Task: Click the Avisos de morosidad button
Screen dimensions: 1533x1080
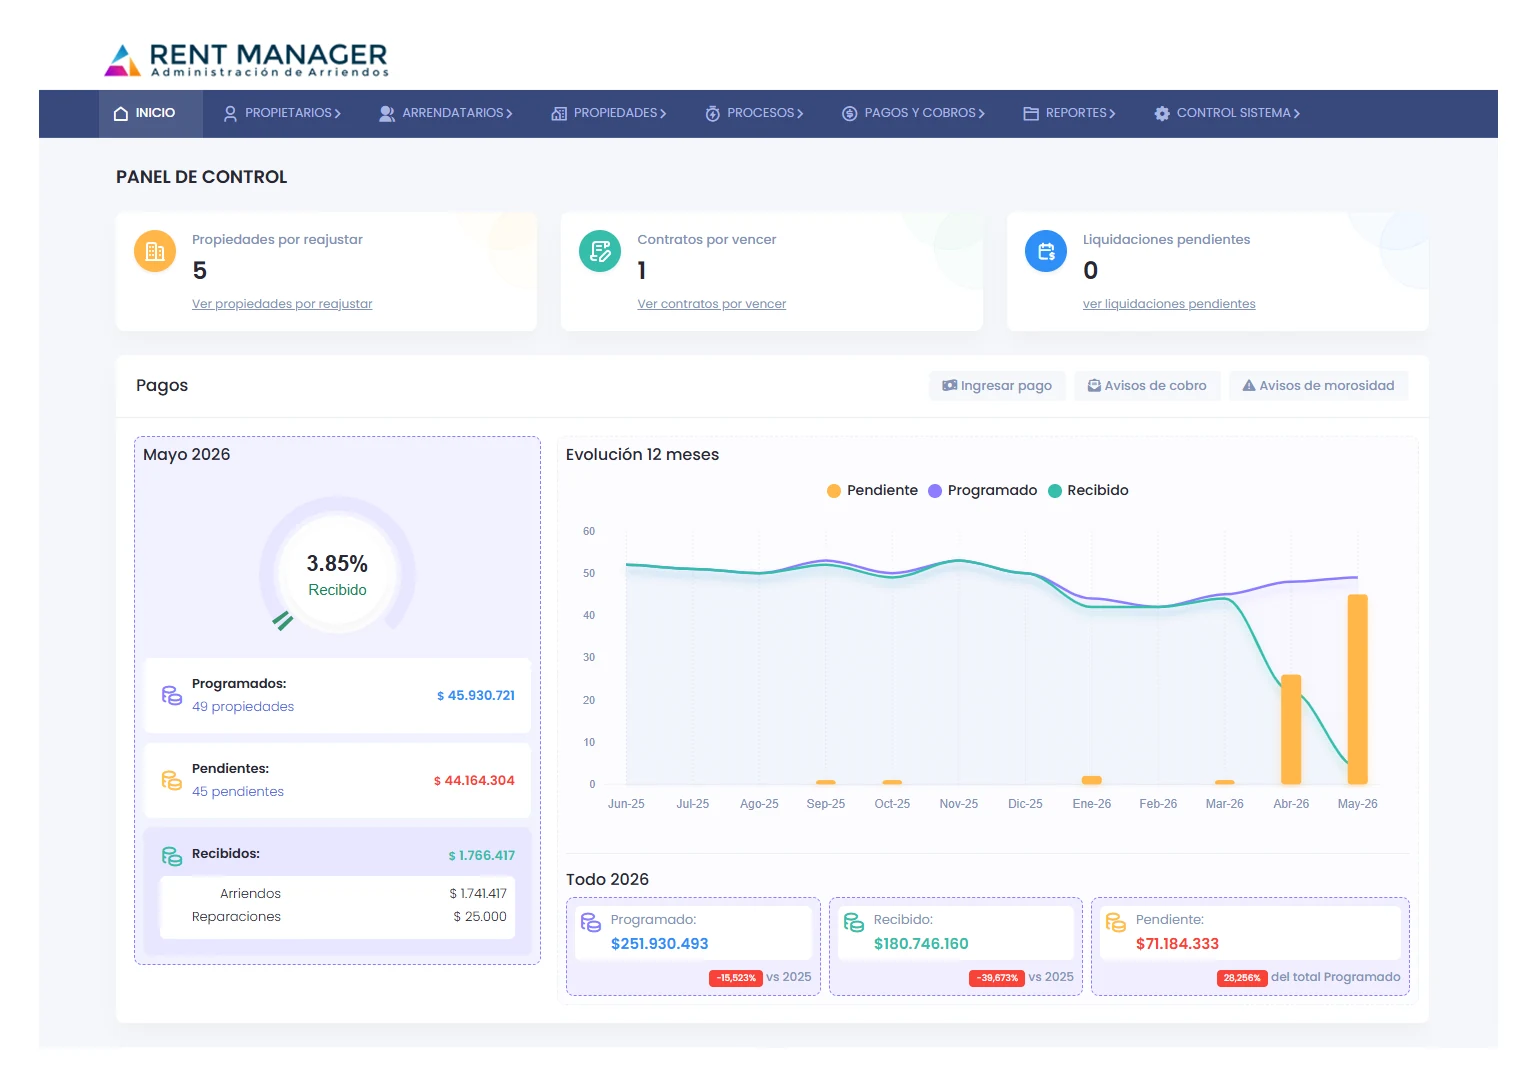Action: 1318,386
